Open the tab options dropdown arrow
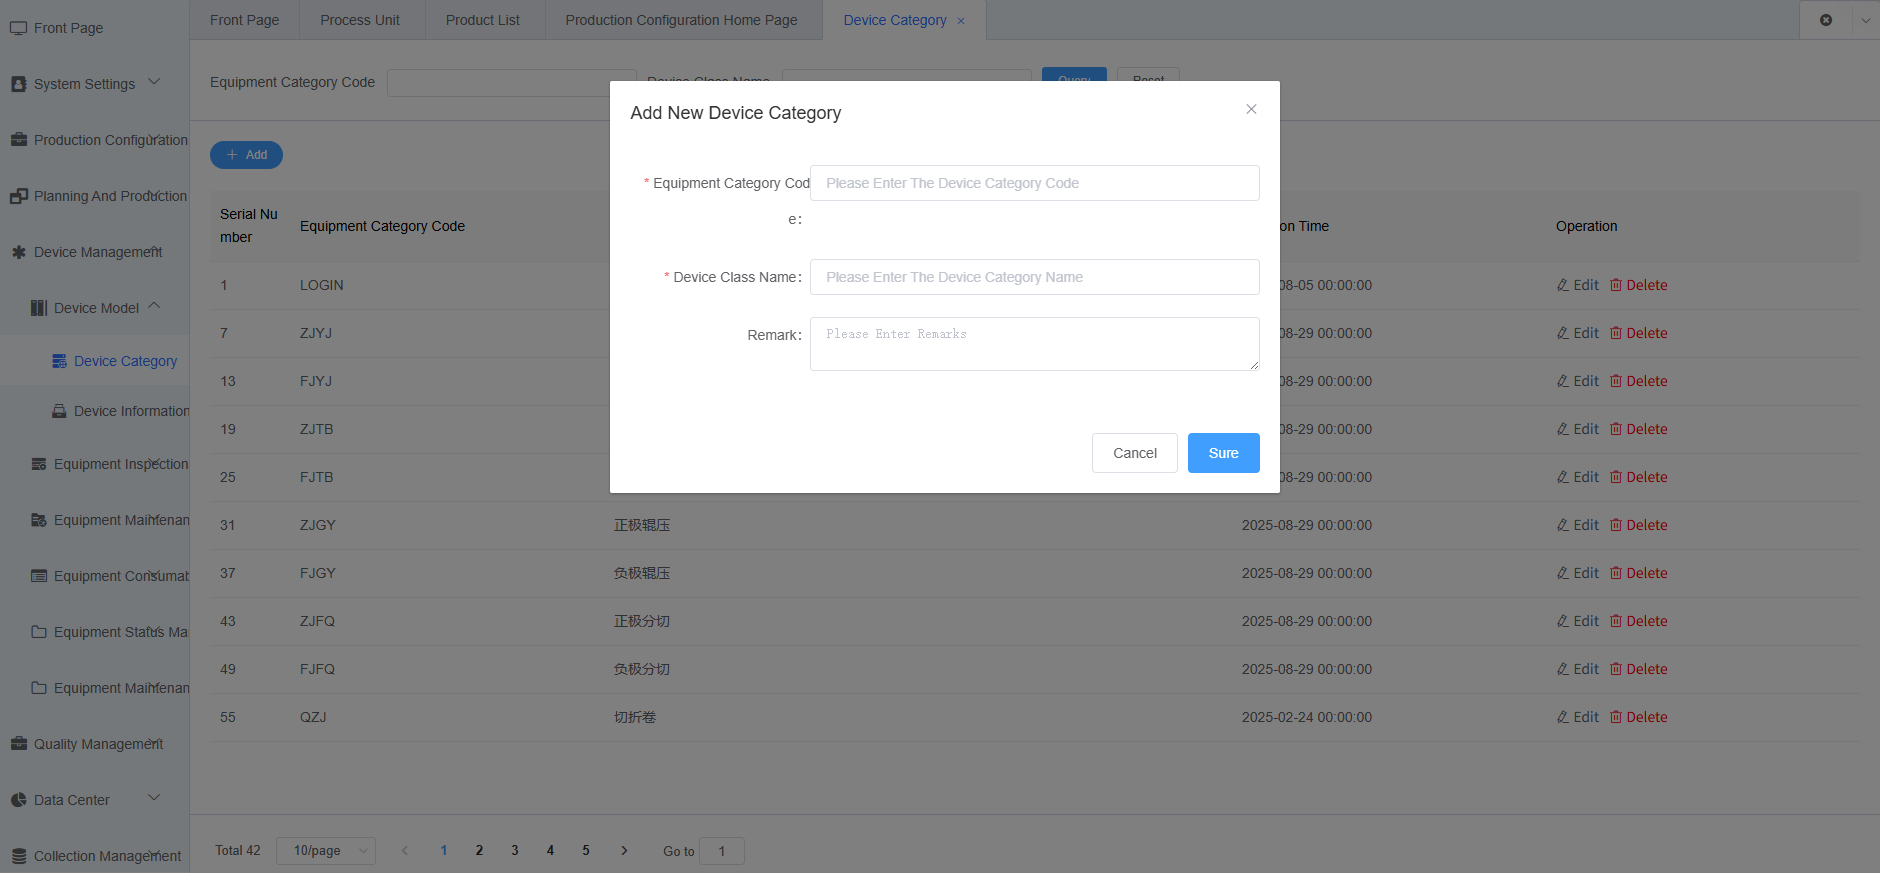The height and width of the screenshot is (873, 1880). tap(1865, 20)
